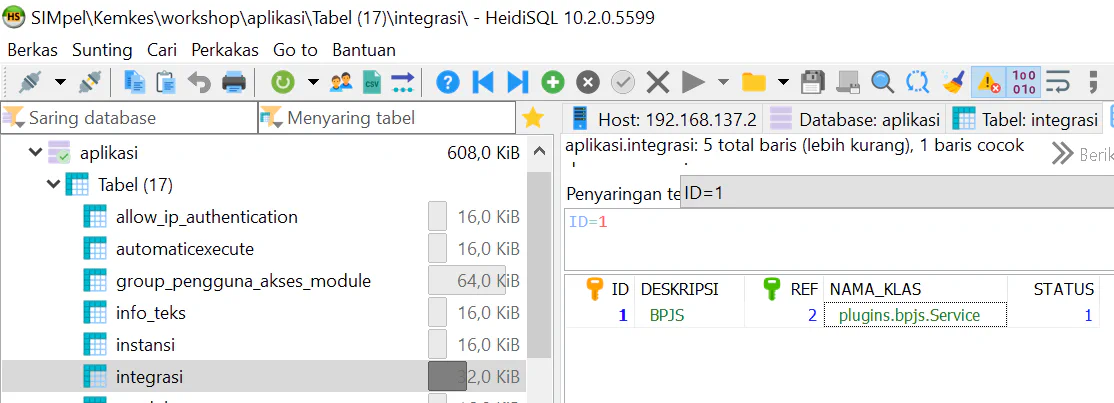
Task: Click the Undo arrow icon
Action: [200, 82]
